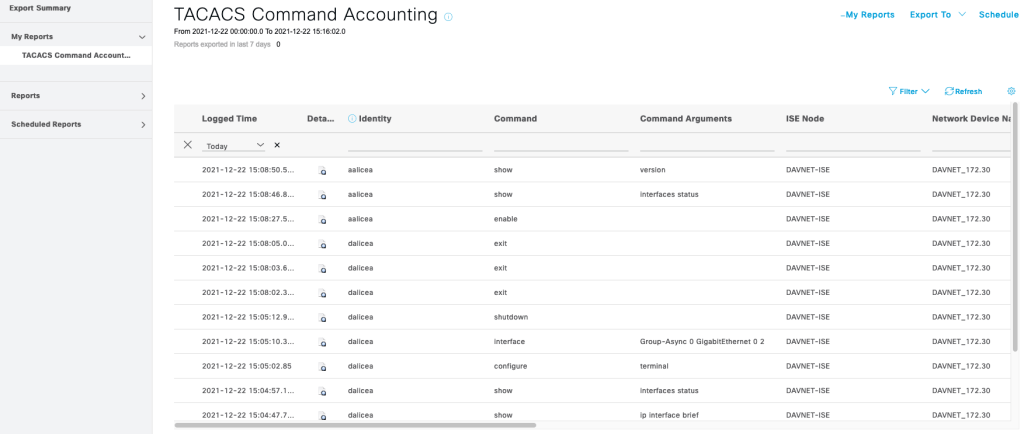
Task: Clear the Today logged time filter
Action: pos(277,145)
